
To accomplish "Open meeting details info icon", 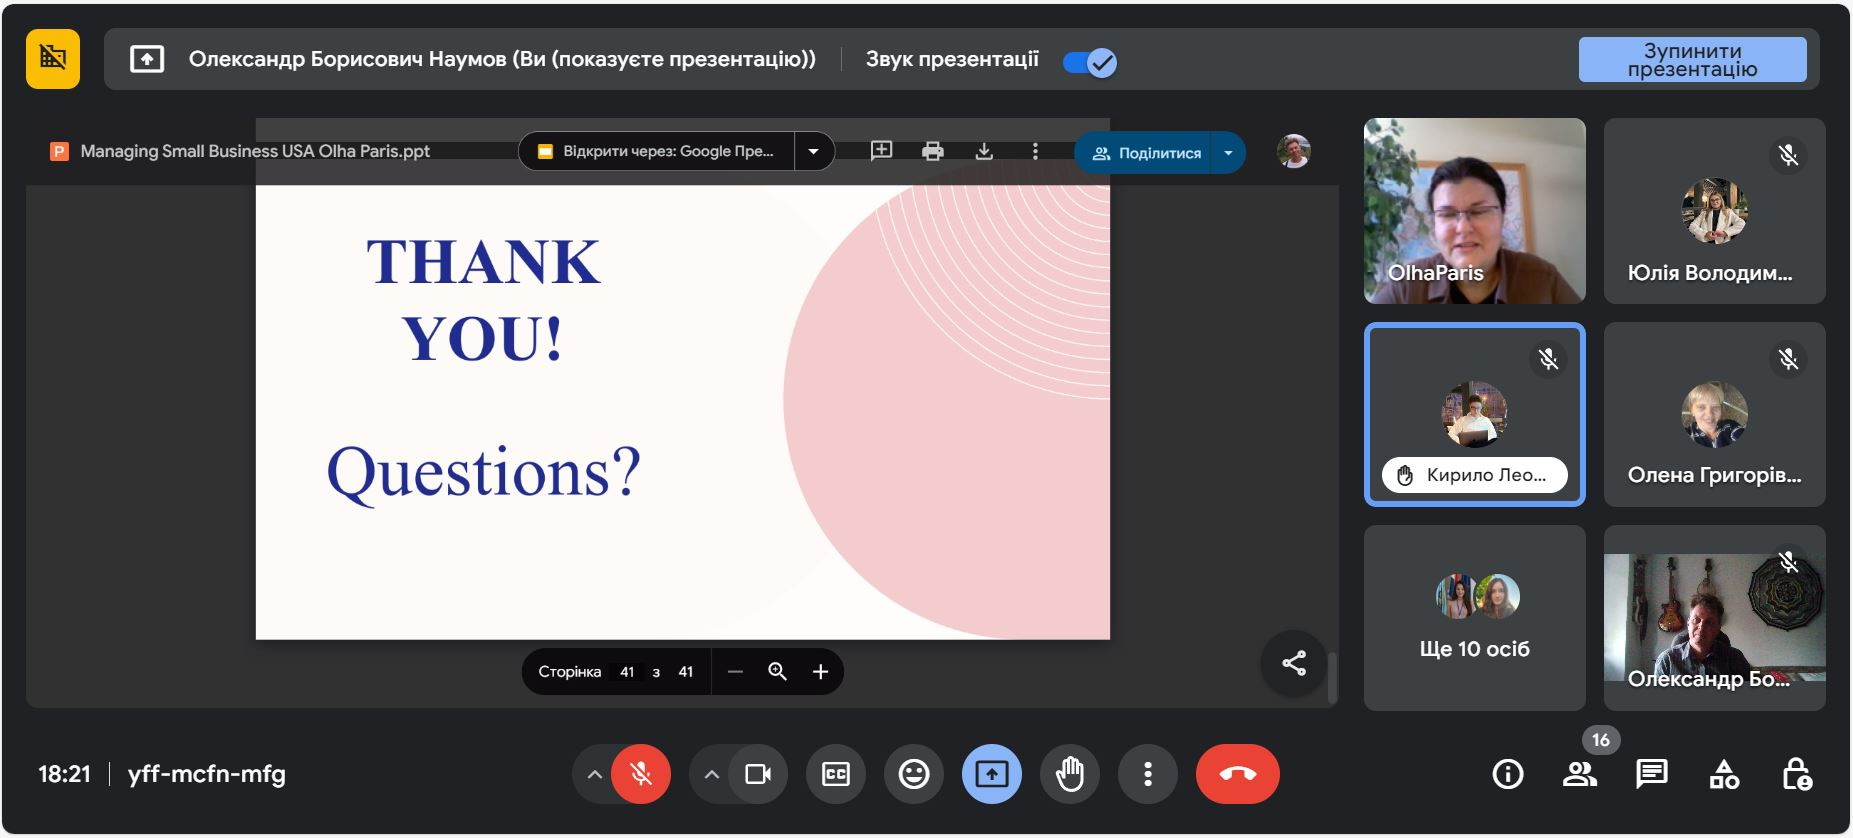I will [x=1507, y=774].
